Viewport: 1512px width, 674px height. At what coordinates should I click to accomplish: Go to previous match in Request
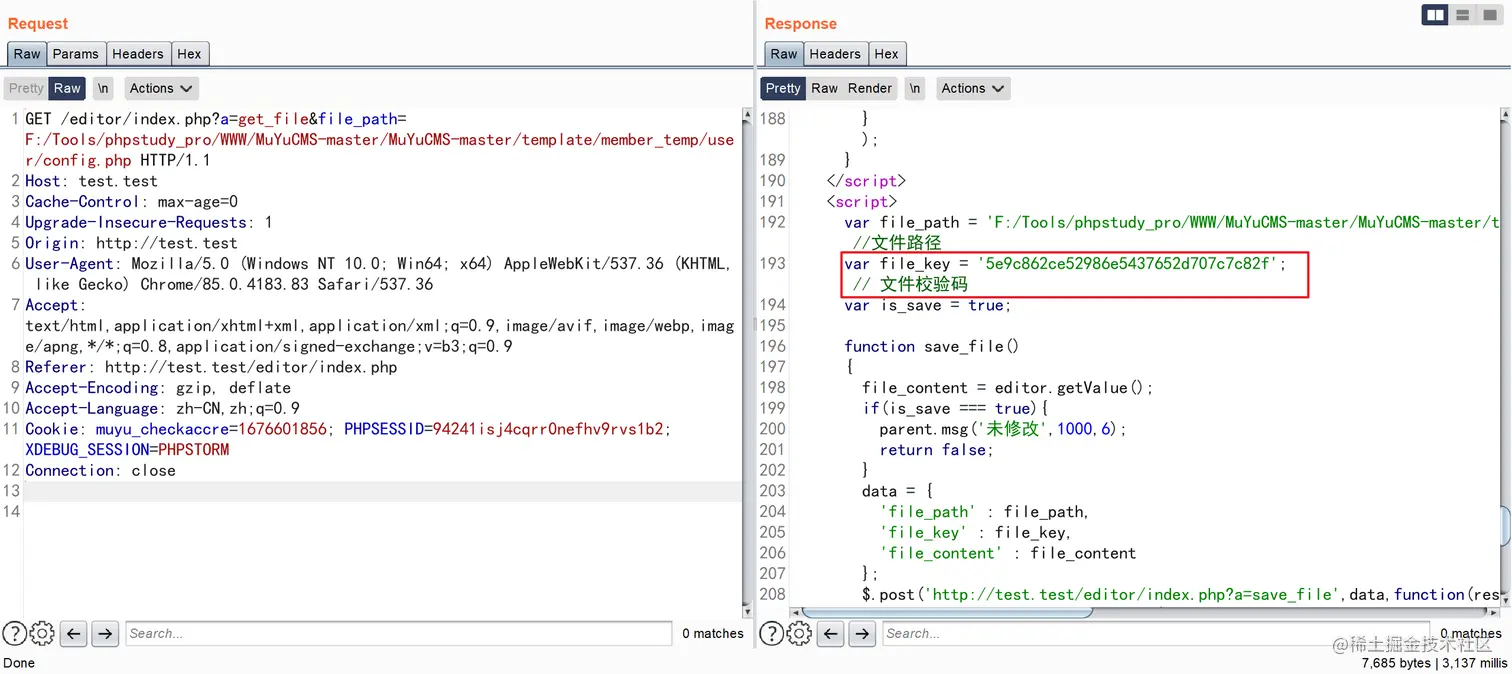(x=73, y=633)
